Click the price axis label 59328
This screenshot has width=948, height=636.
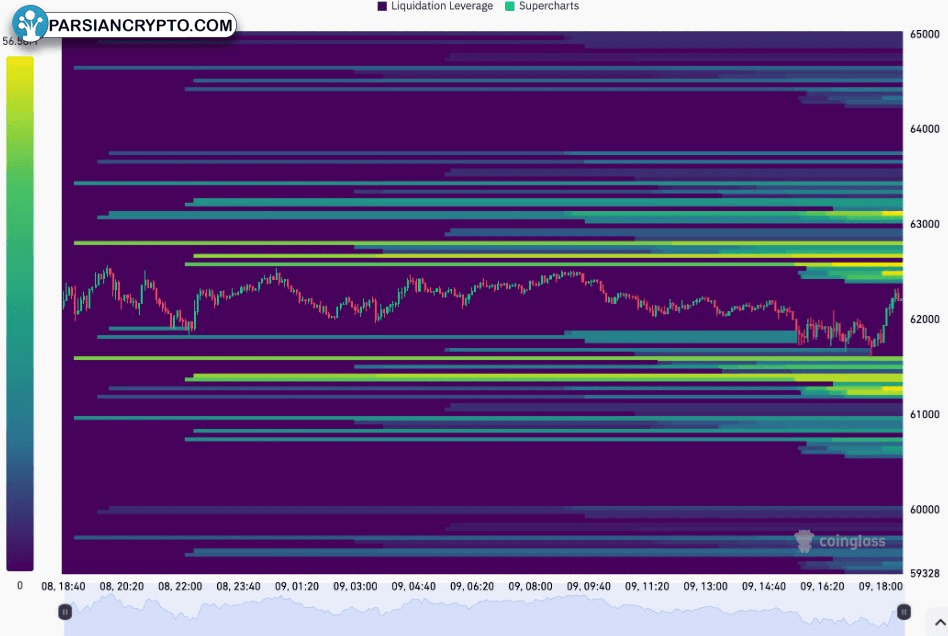924,573
